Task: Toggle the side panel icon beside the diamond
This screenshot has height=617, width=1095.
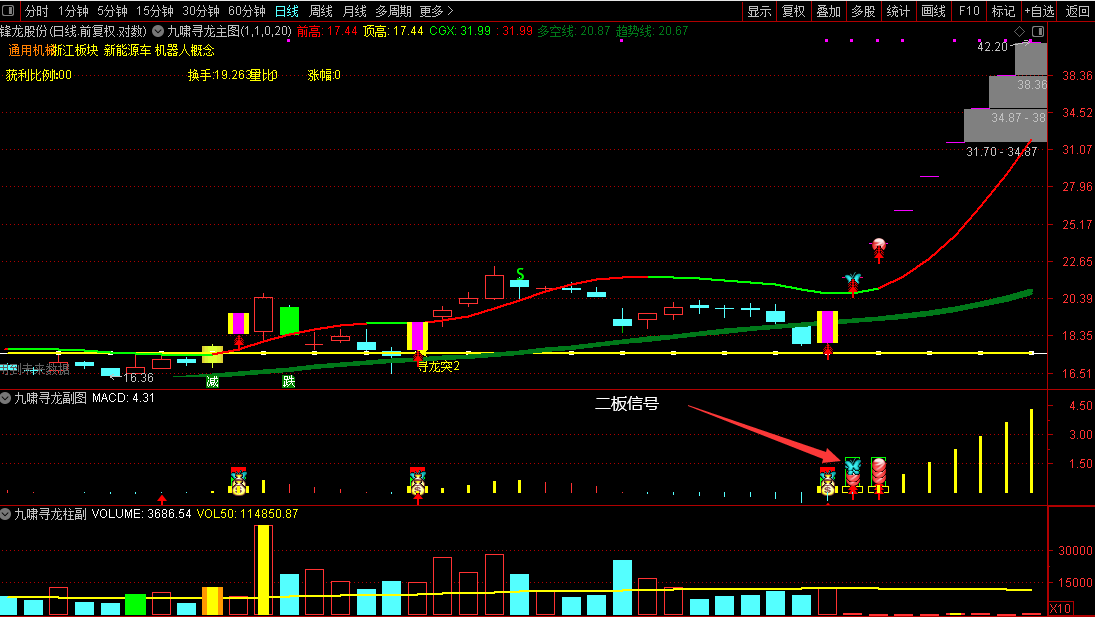Action: [x=1038, y=31]
